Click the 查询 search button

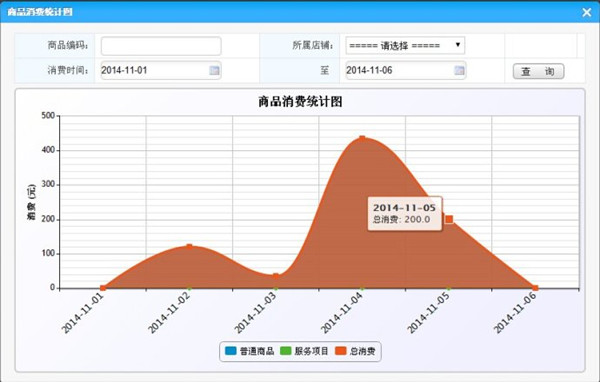(538, 71)
